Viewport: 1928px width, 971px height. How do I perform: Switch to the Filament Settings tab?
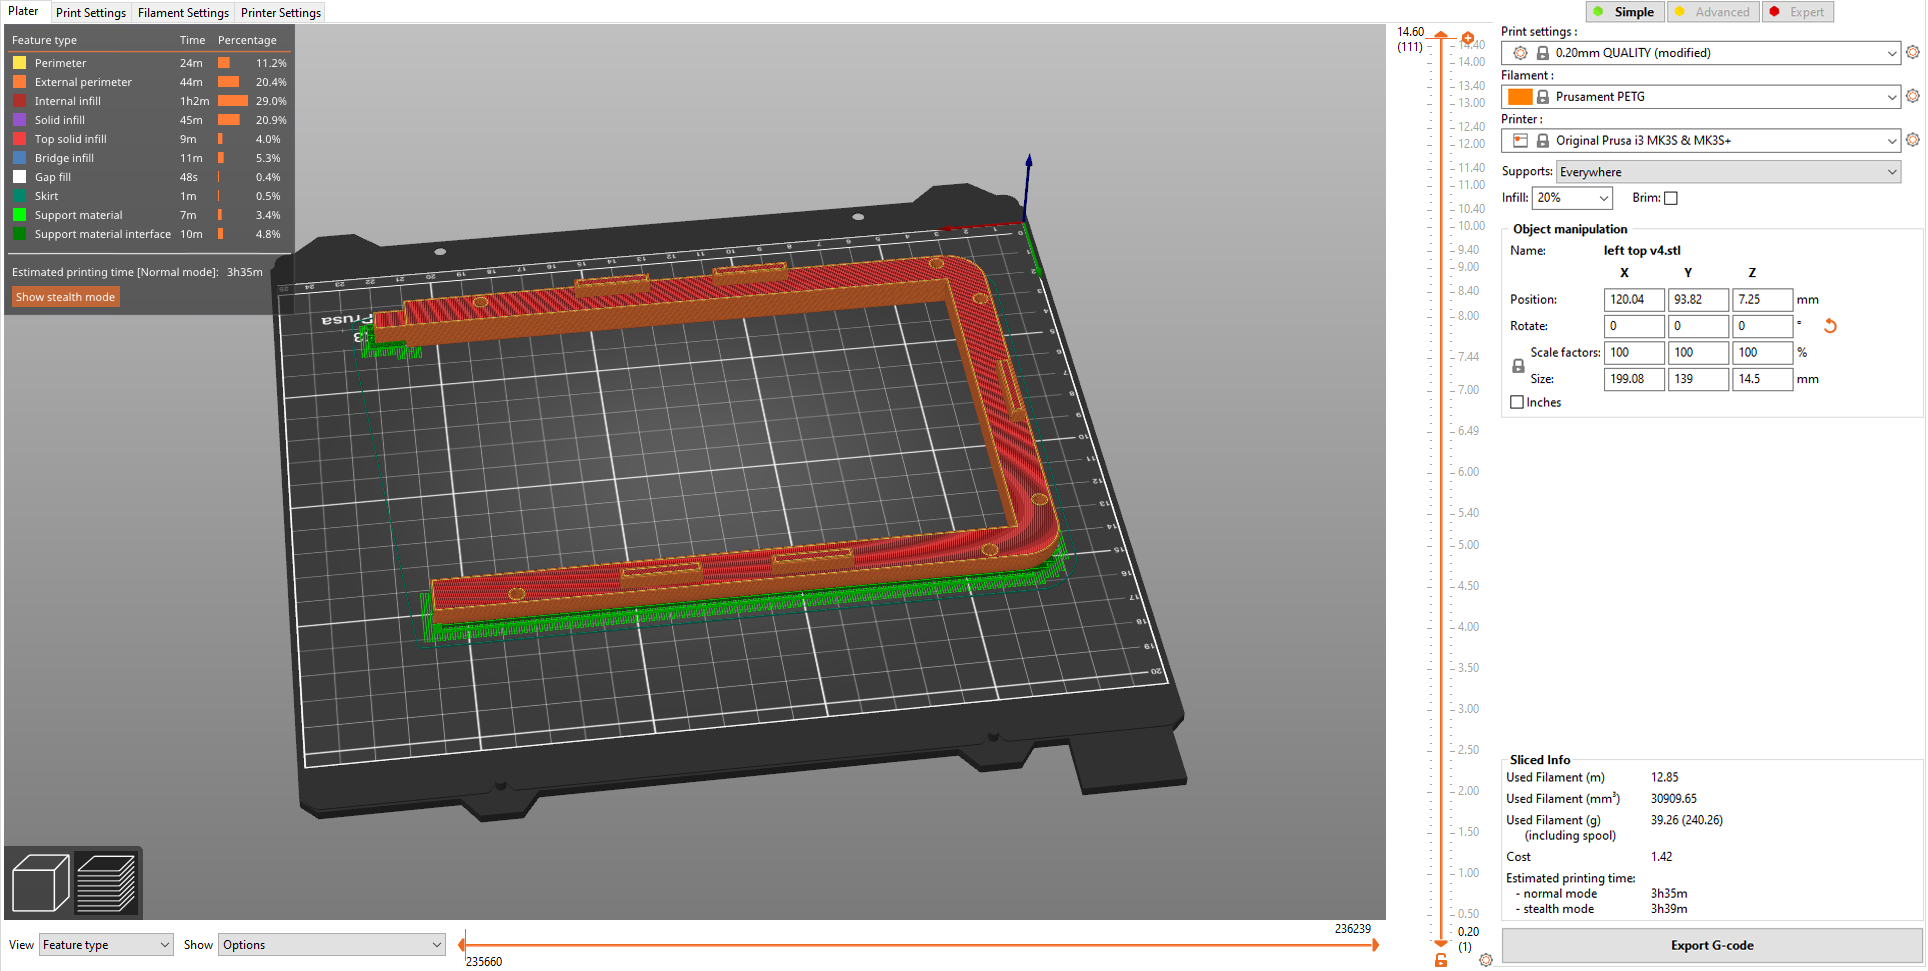(x=183, y=12)
